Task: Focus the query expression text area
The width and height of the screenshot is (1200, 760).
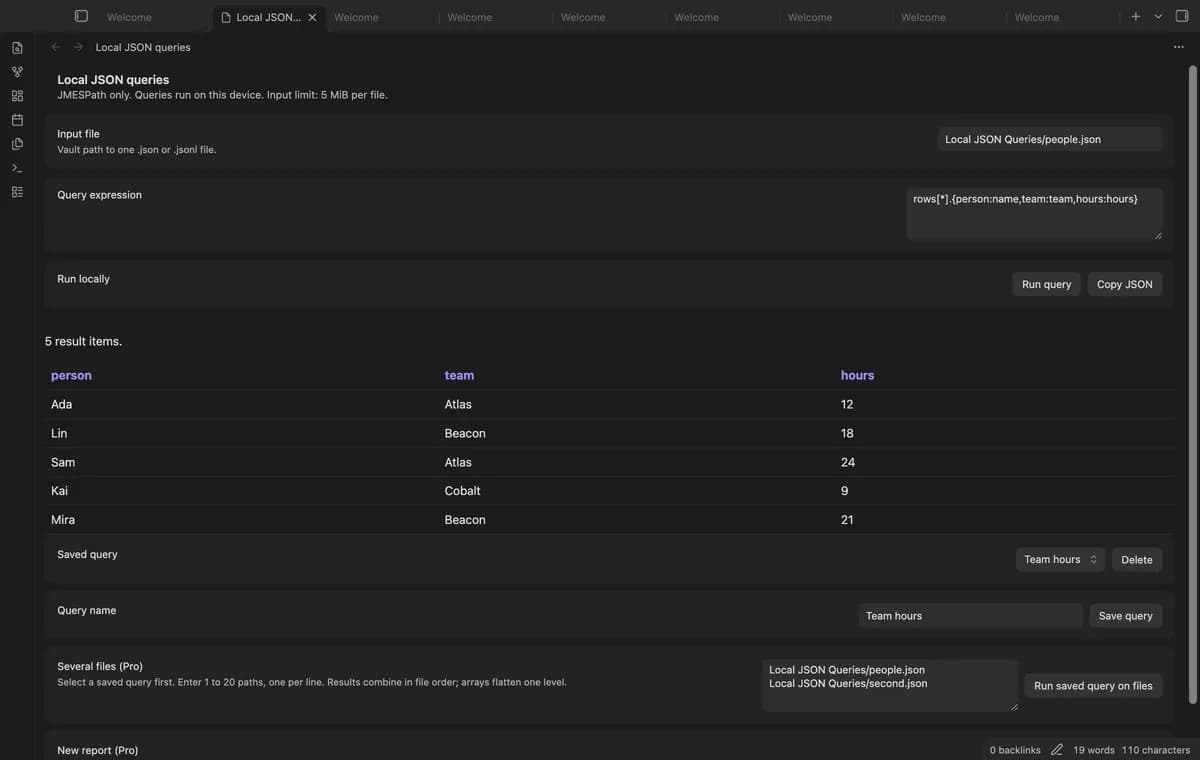Action: [1034, 214]
